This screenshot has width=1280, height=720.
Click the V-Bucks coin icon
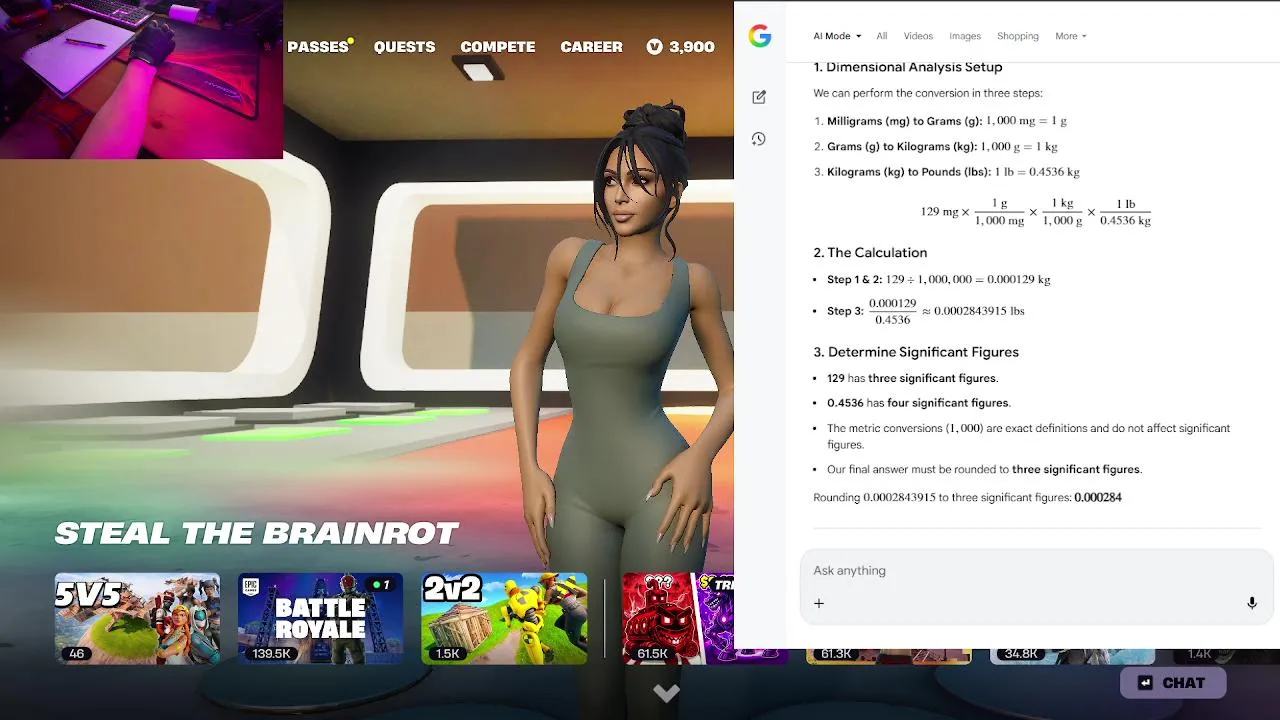coord(655,47)
